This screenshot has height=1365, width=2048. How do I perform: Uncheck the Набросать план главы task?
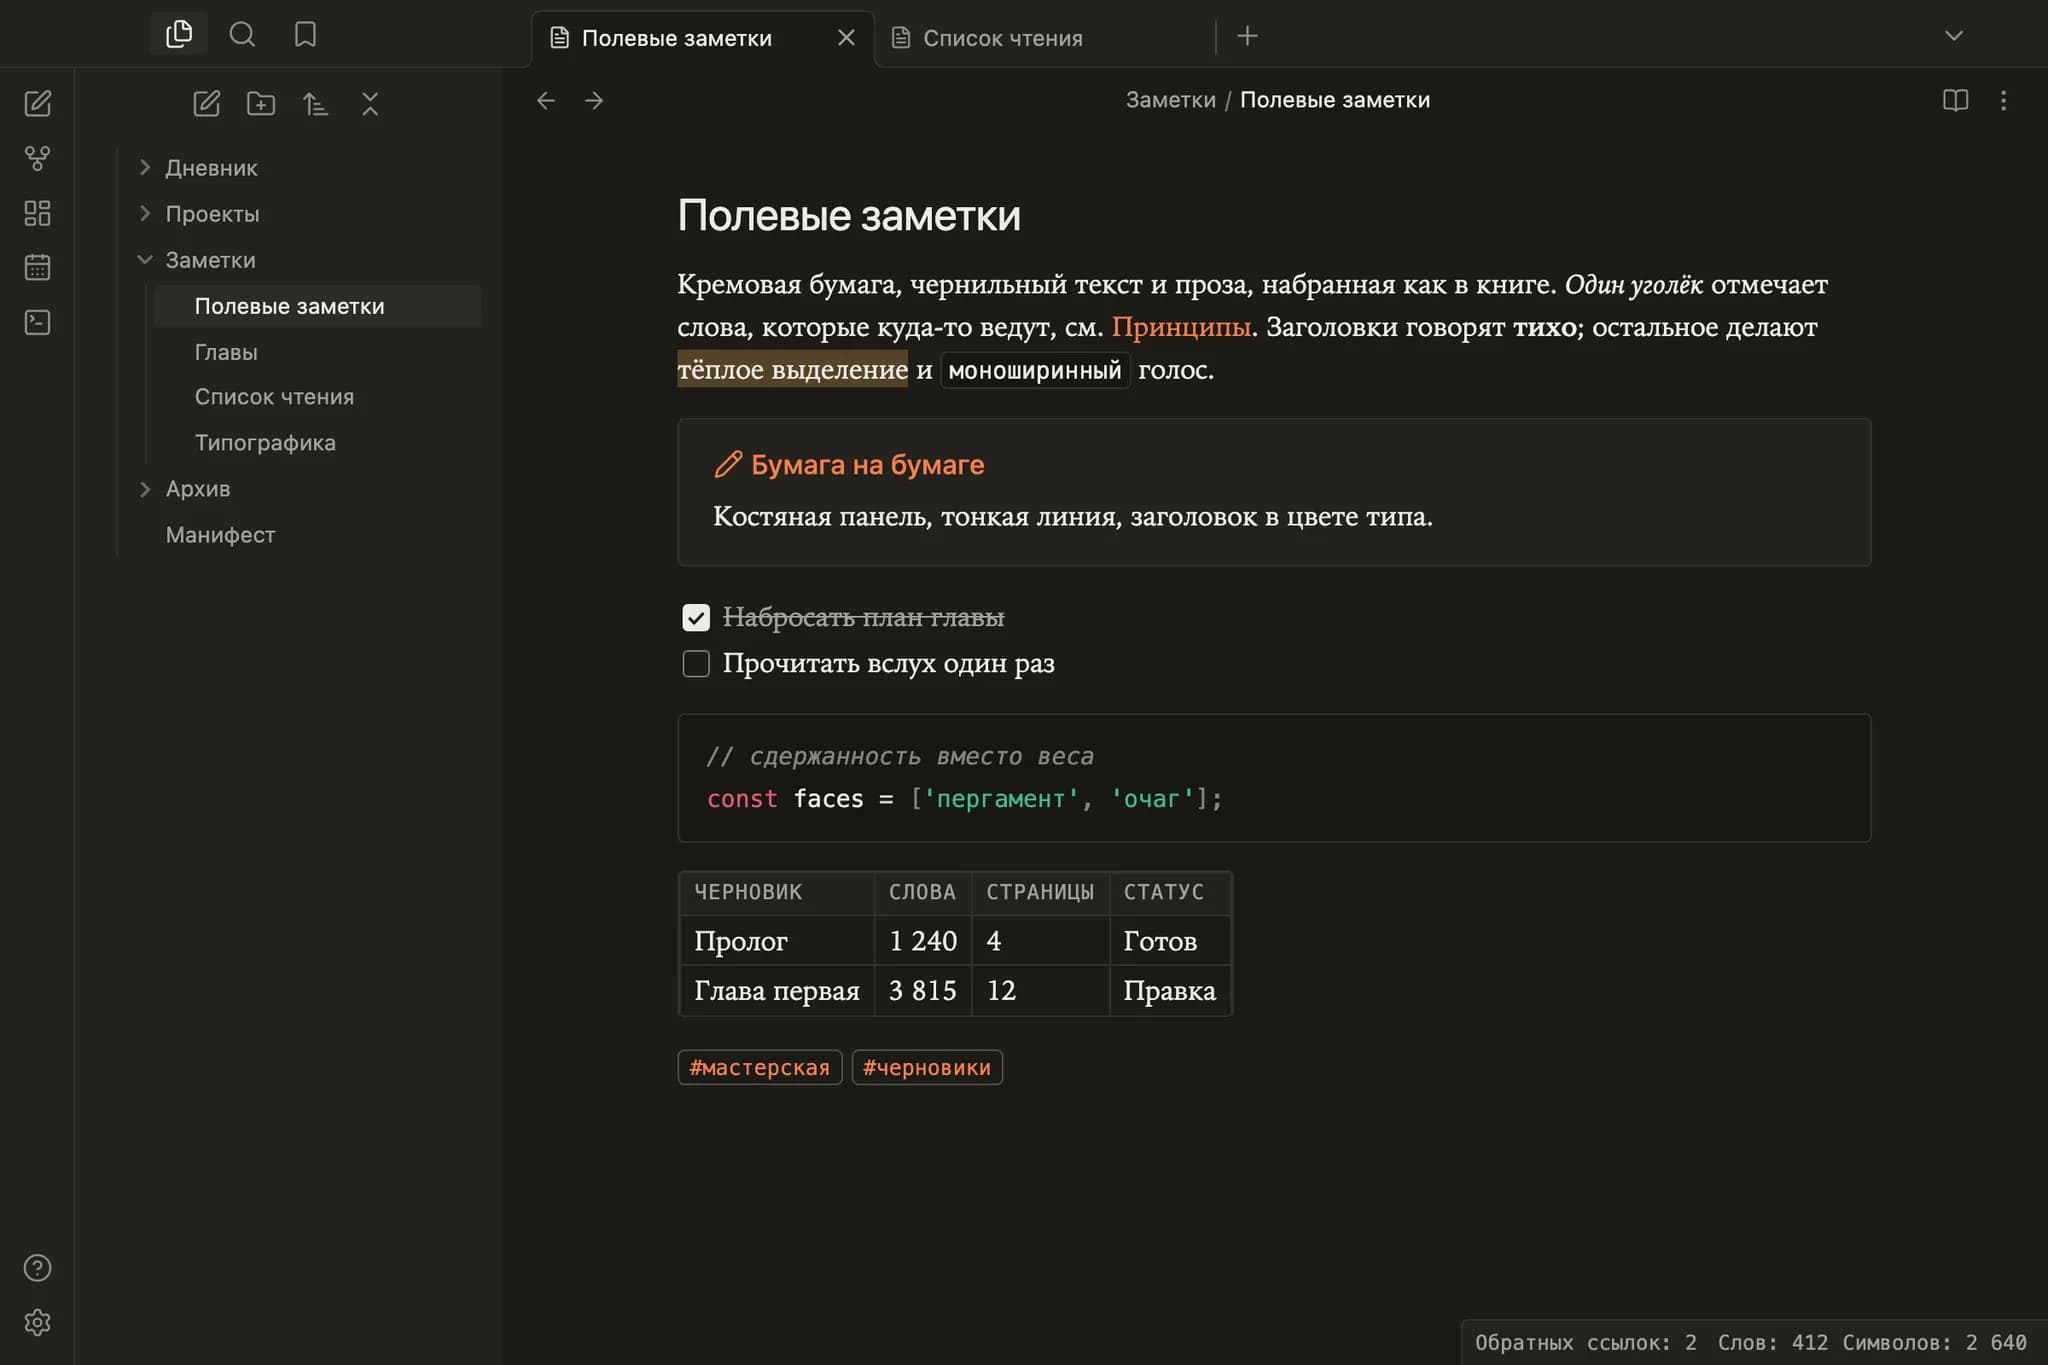click(x=696, y=617)
